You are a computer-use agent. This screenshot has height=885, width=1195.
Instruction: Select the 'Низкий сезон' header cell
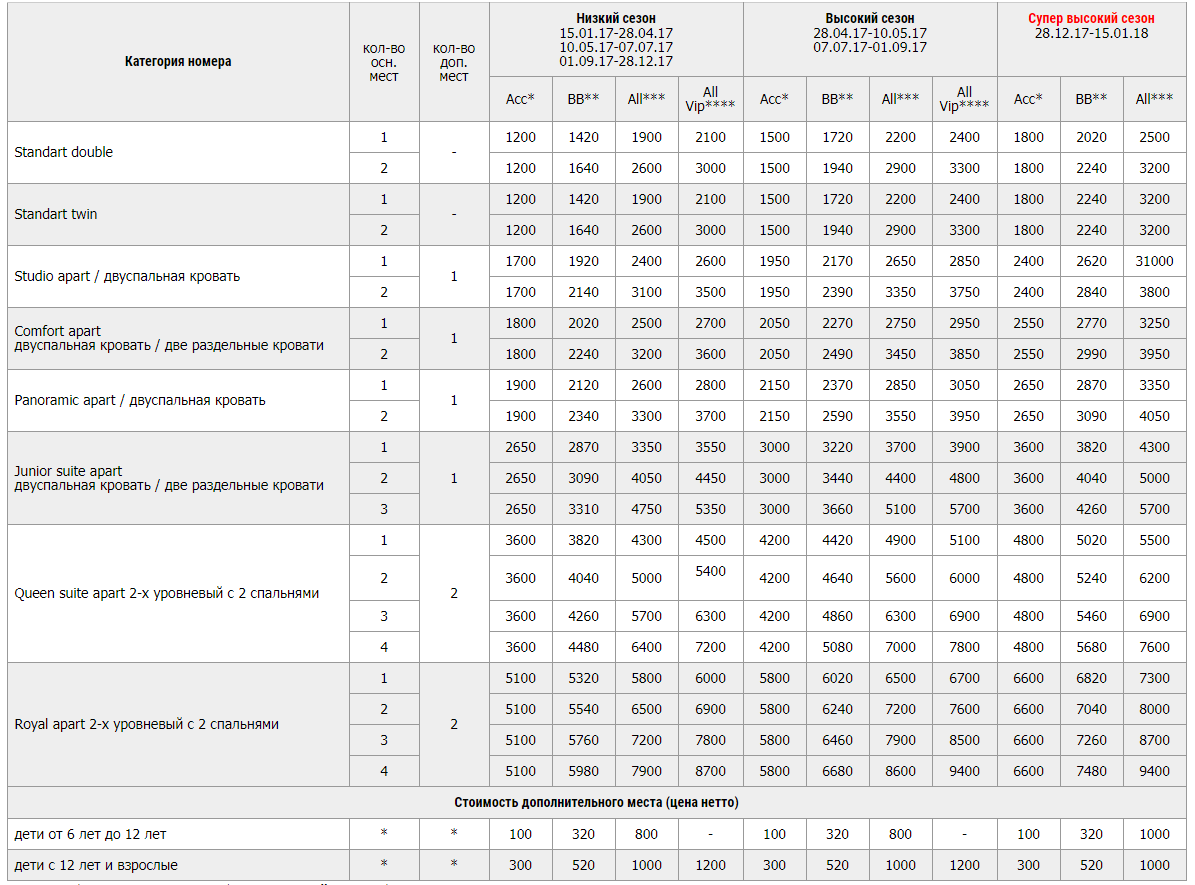[616, 19]
